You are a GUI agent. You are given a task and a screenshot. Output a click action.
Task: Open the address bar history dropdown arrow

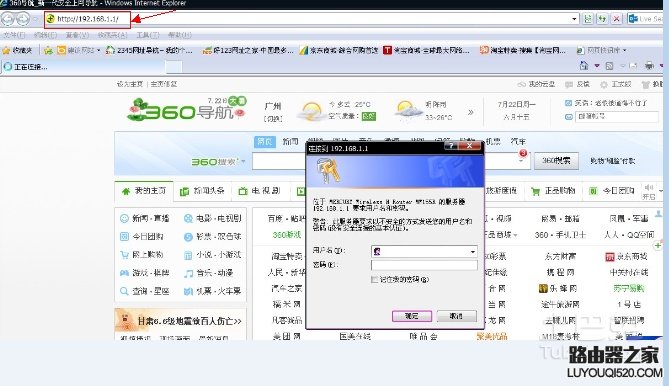pyautogui.click(x=574, y=19)
